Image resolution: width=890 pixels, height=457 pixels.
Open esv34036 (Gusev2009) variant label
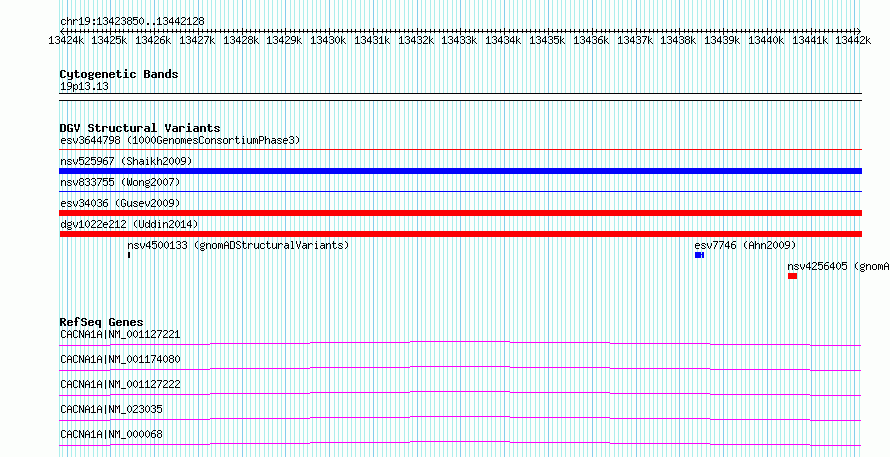[x=120, y=203]
